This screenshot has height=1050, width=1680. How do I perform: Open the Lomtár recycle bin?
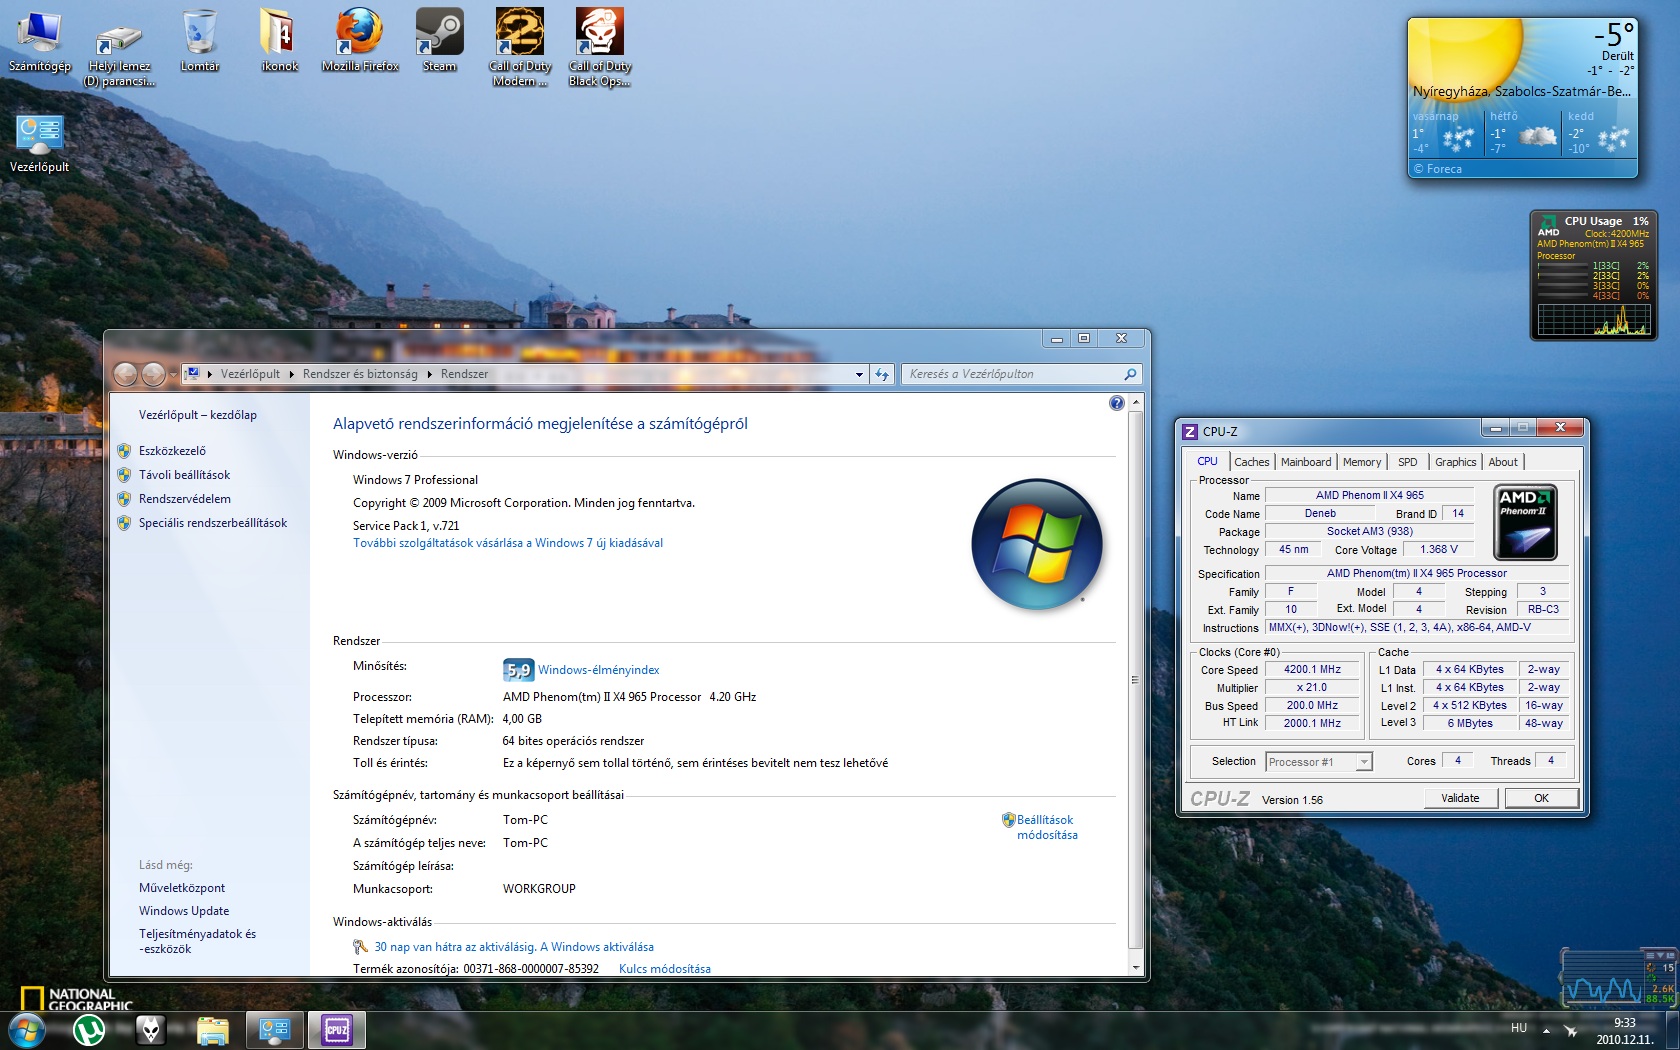pyautogui.click(x=200, y=41)
